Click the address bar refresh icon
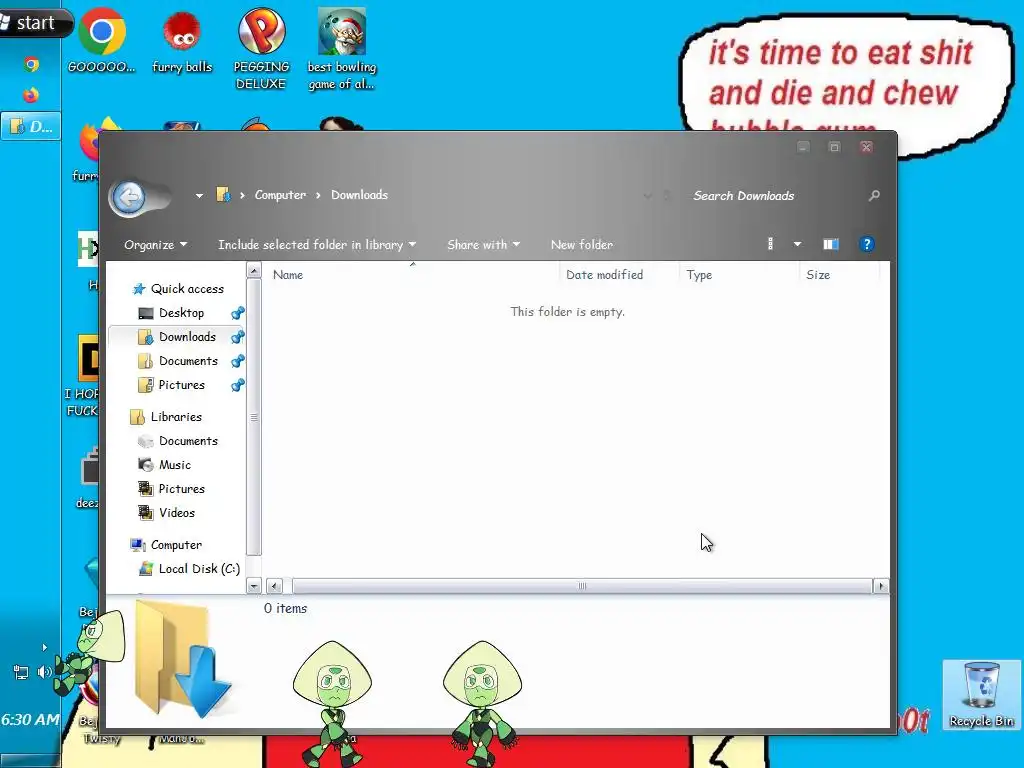The height and width of the screenshot is (768, 1024). (x=667, y=195)
